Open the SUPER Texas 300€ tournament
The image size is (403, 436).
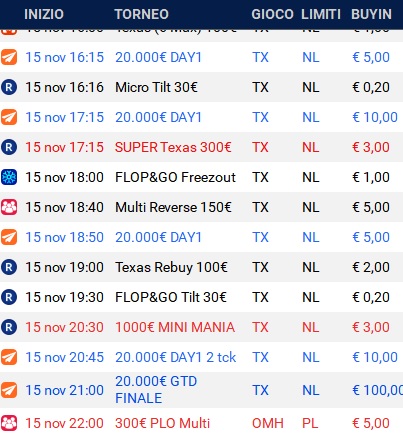[173, 147]
